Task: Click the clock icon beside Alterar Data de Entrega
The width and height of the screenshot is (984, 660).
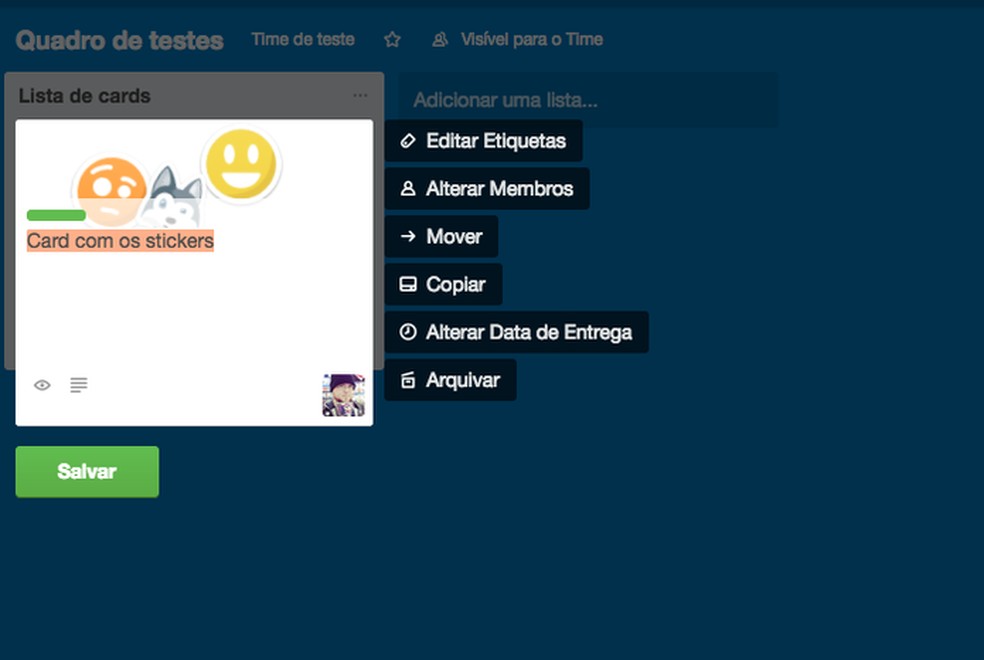Action: tap(409, 332)
